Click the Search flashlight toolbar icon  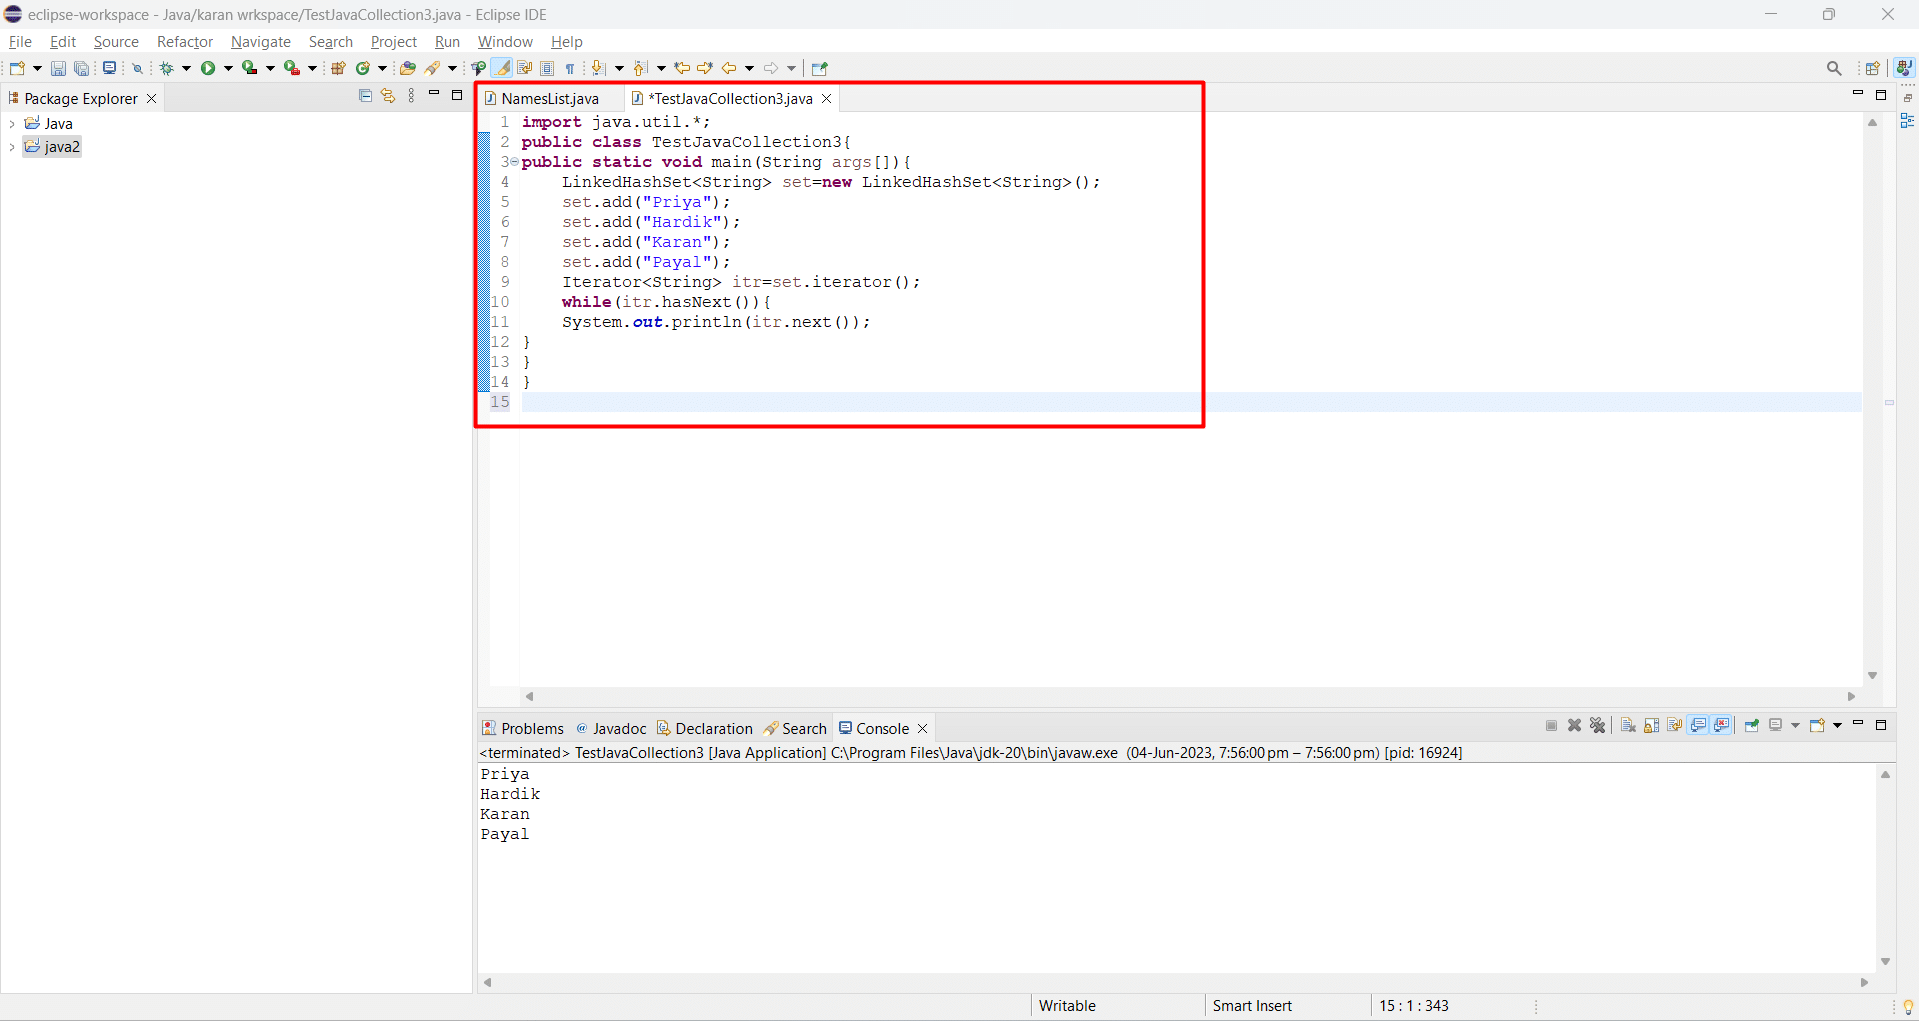(x=433, y=68)
